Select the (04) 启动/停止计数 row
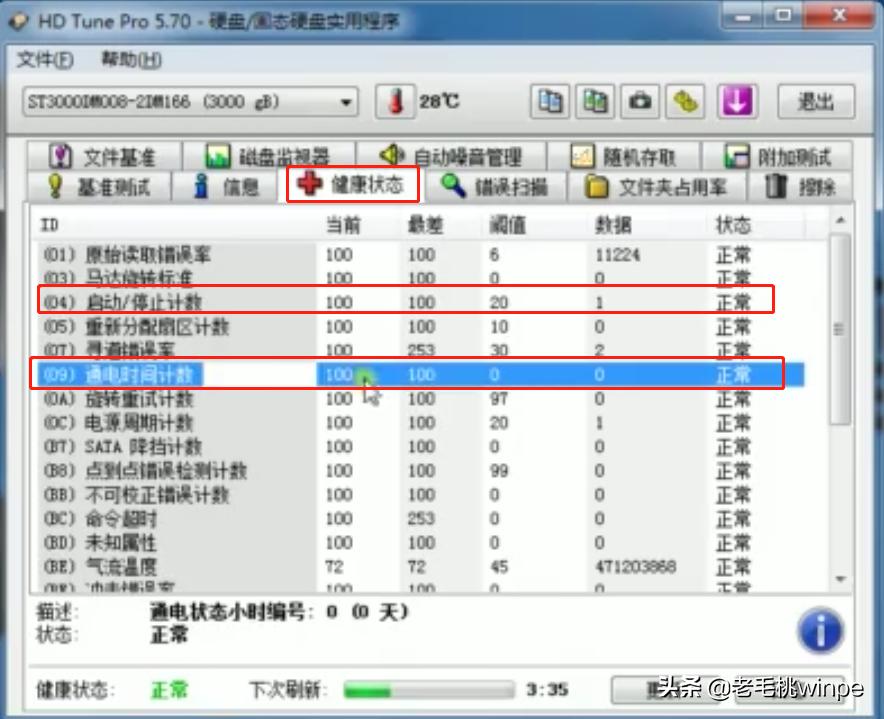The height and width of the screenshot is (719, 884). click(300, 302)
